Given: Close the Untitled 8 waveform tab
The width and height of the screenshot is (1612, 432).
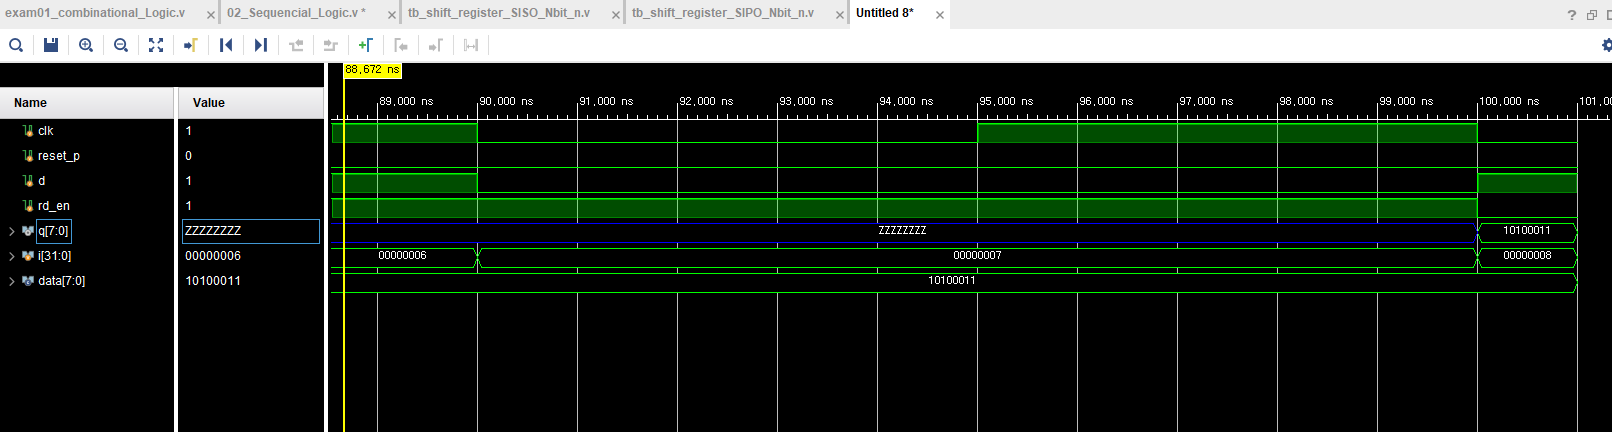Looking at the screenshot, I should pyautogui.click(x=940, y=15).
